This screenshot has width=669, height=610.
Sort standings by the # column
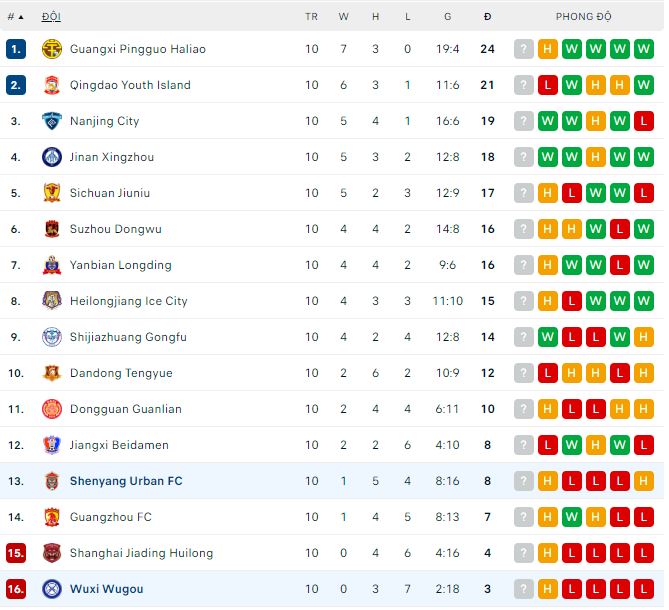click(15, 17)
